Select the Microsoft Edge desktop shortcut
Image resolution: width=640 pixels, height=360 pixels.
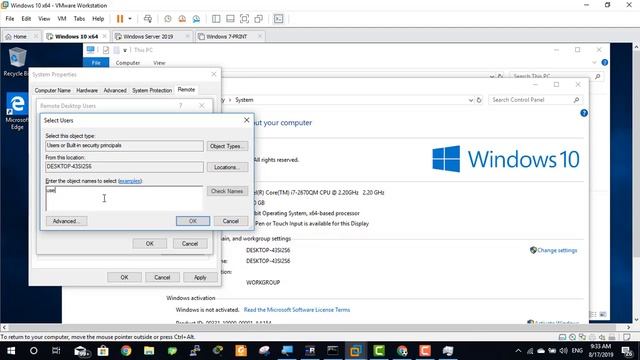(x=17, y=111)
